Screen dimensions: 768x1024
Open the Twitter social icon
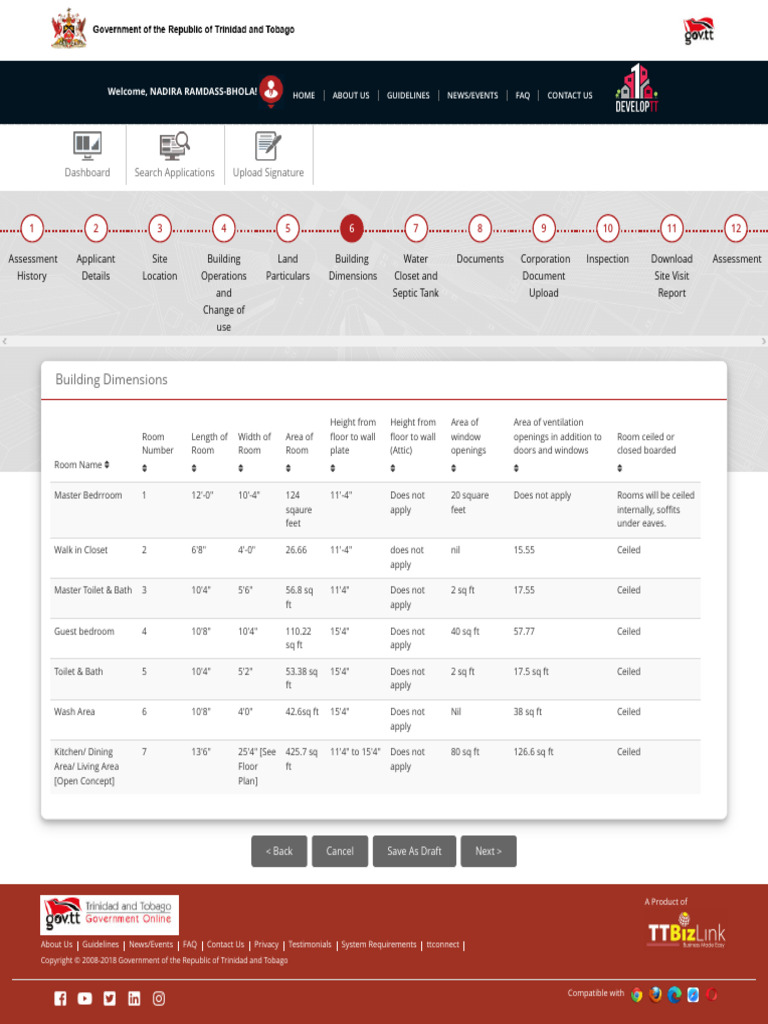tap(110, 998)
